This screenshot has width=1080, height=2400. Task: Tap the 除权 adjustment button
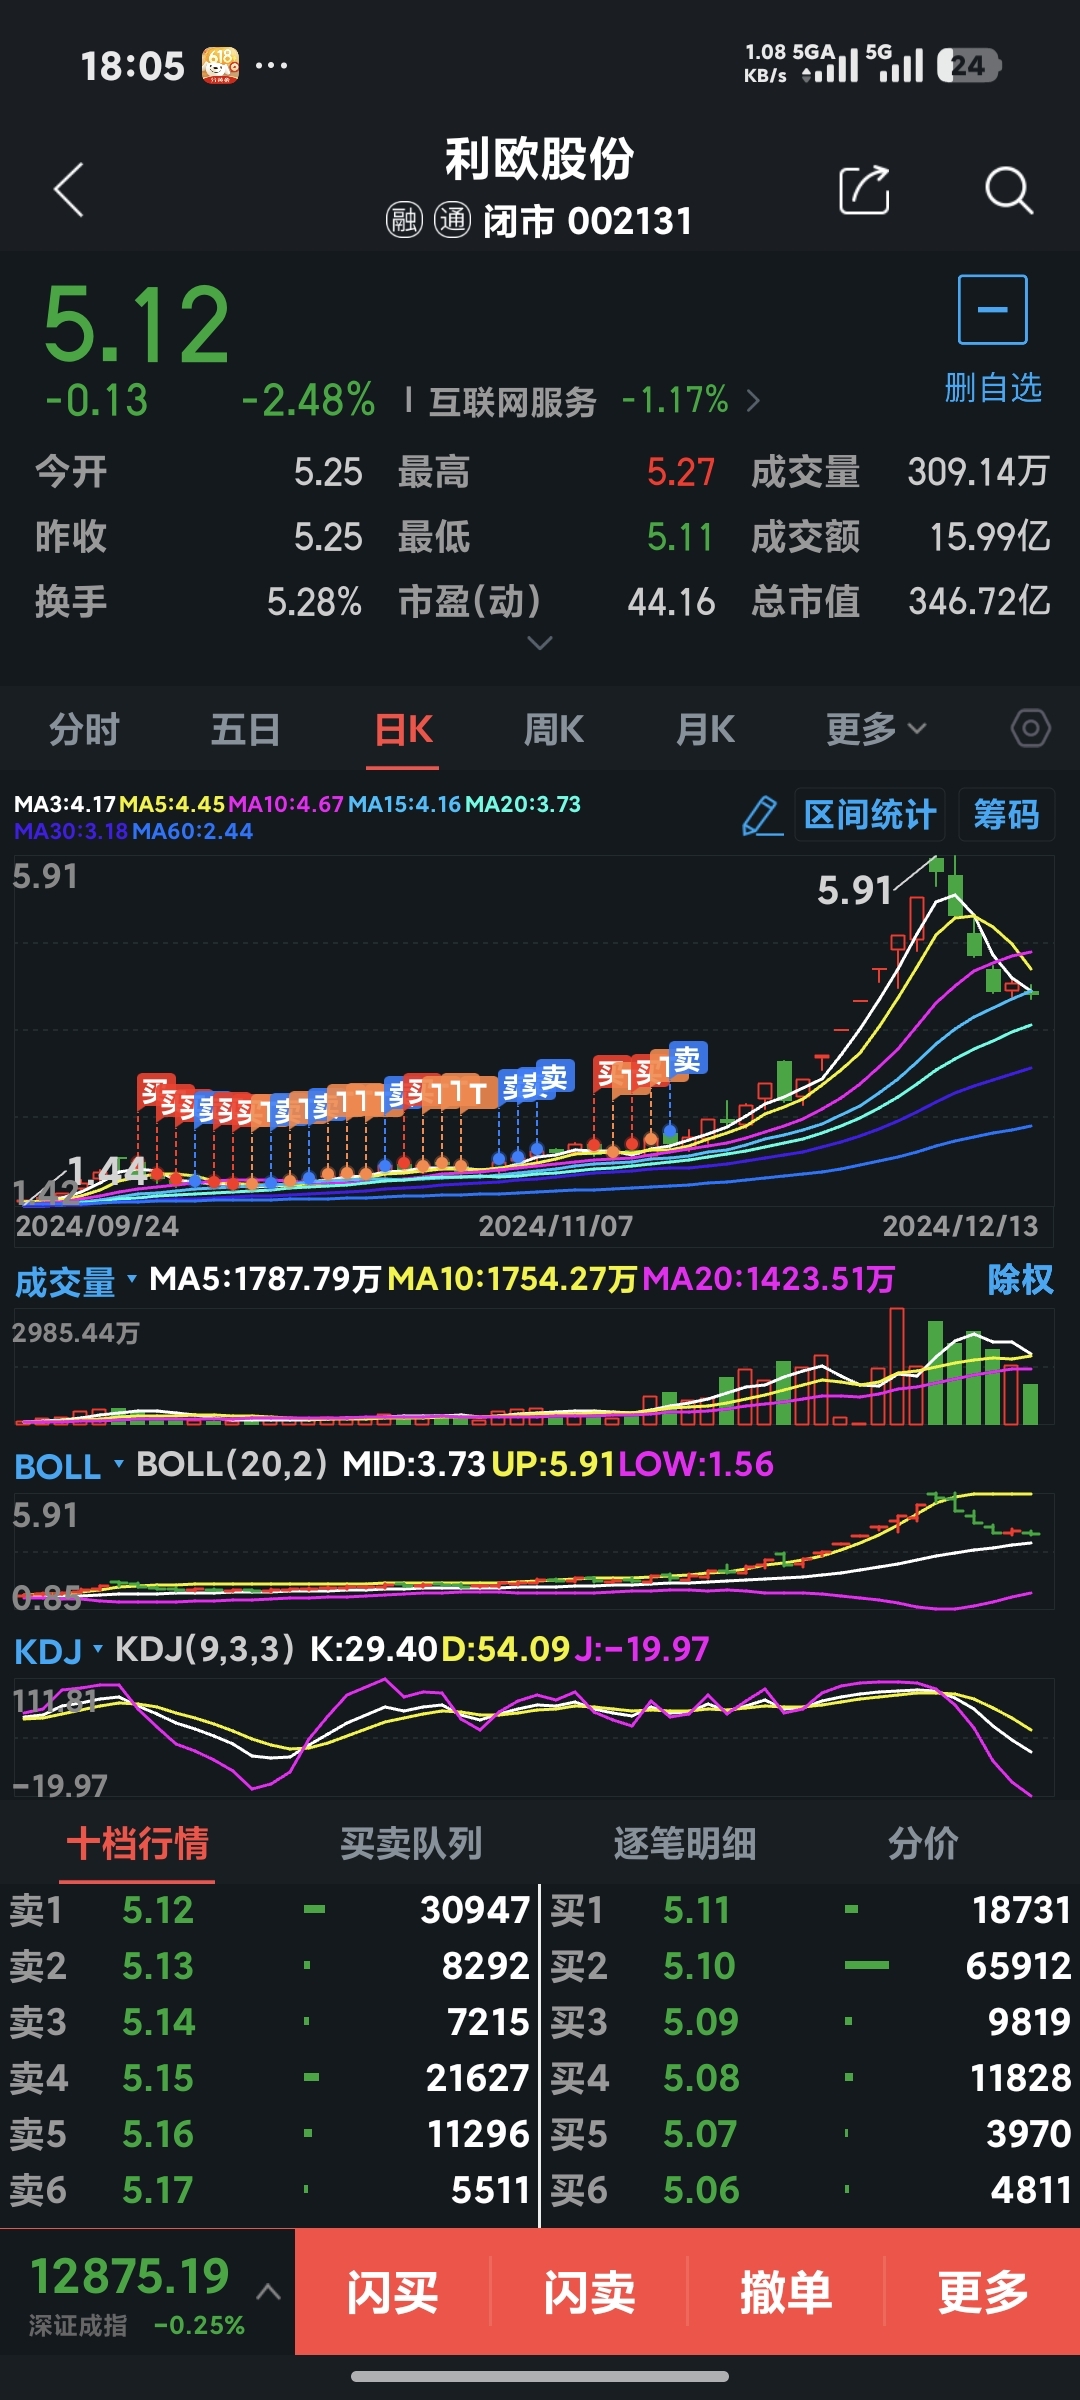pos(1020,1279)
